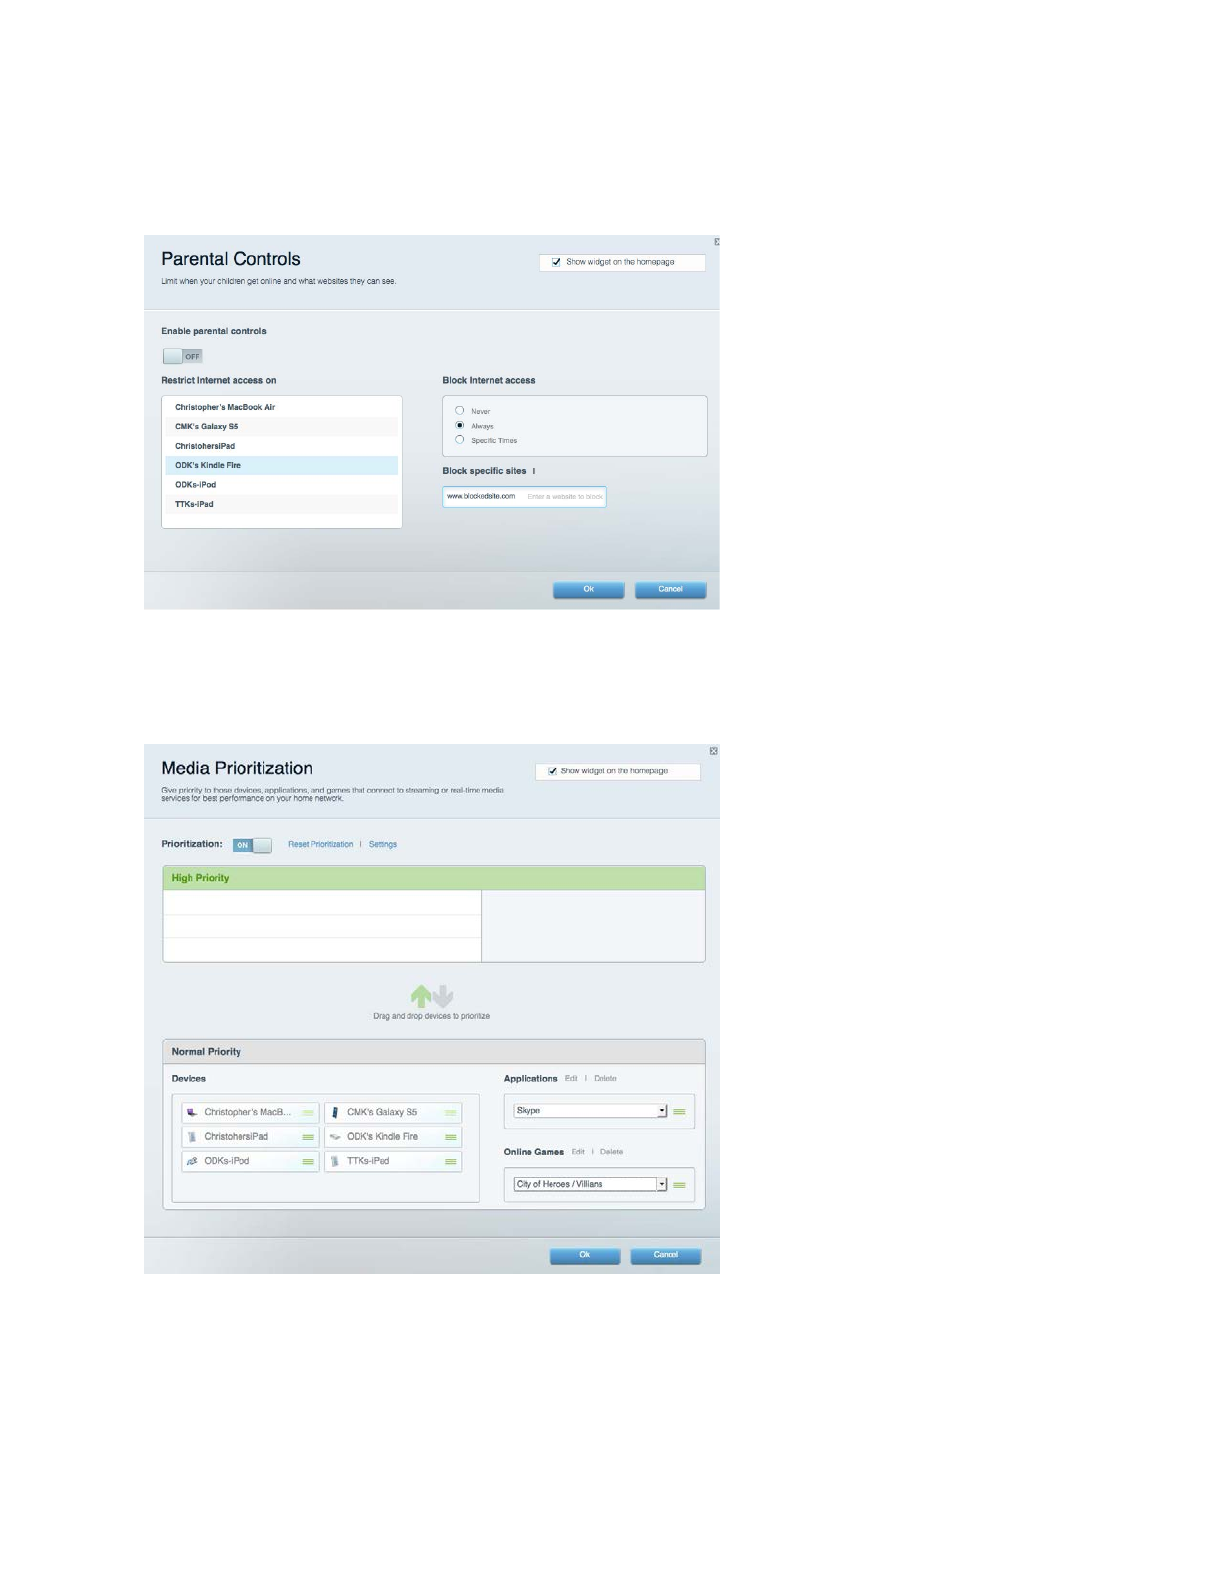Viewport: 1224px width, 1584px height.
Task: Open the Skype applications dropdown
Action: pos(661,1111)
